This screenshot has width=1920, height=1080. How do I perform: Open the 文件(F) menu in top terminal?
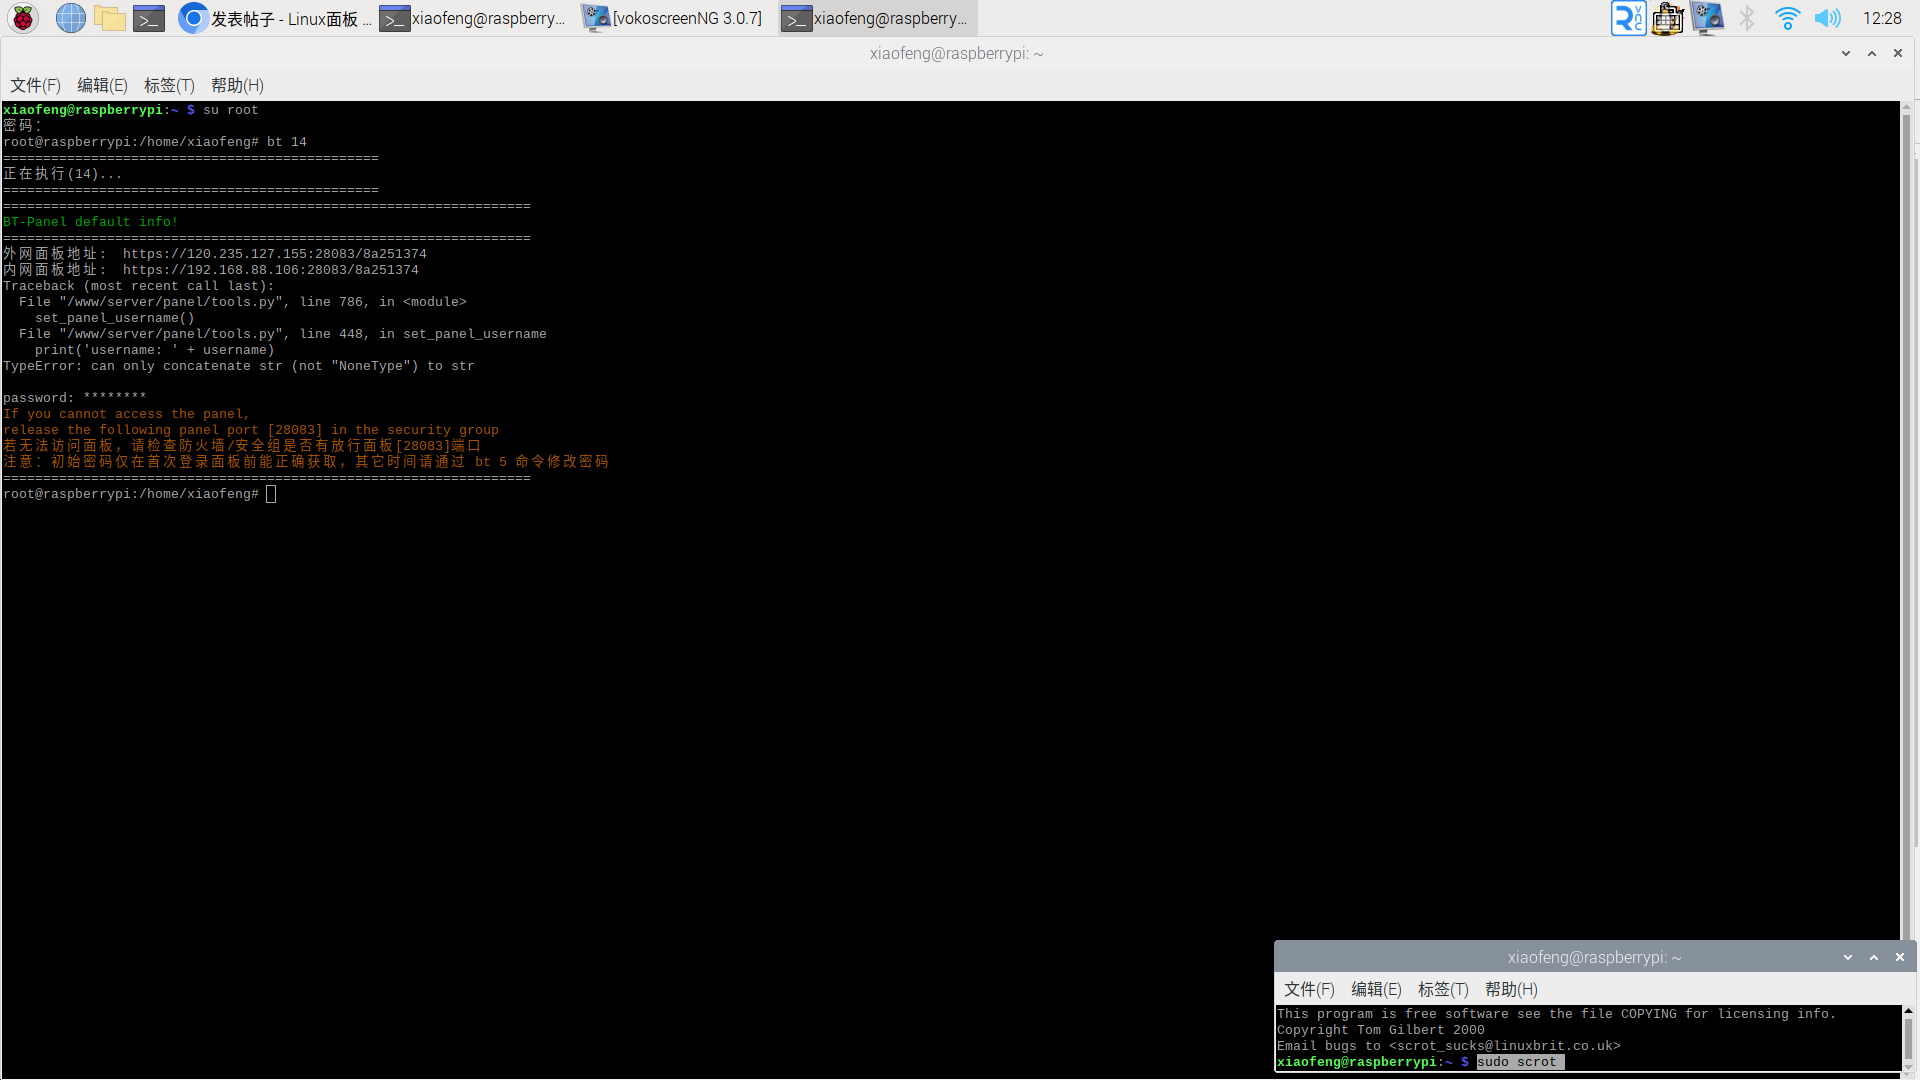[34, 86]
